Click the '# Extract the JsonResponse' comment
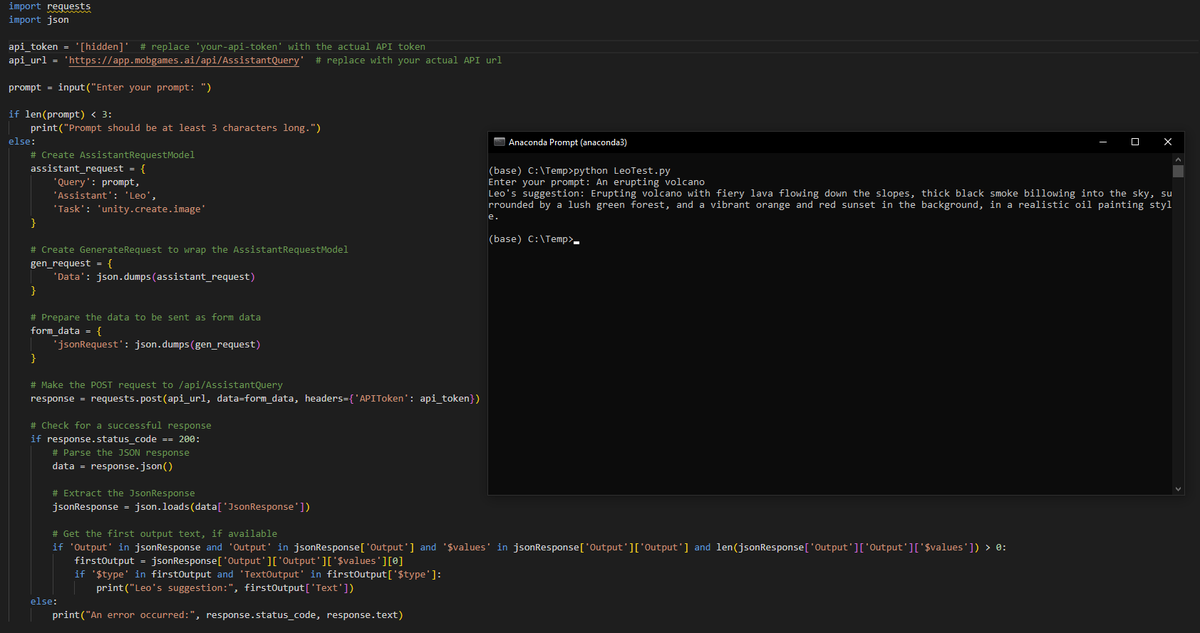Viewport: 1200px width, 633px height. point(123,493)
